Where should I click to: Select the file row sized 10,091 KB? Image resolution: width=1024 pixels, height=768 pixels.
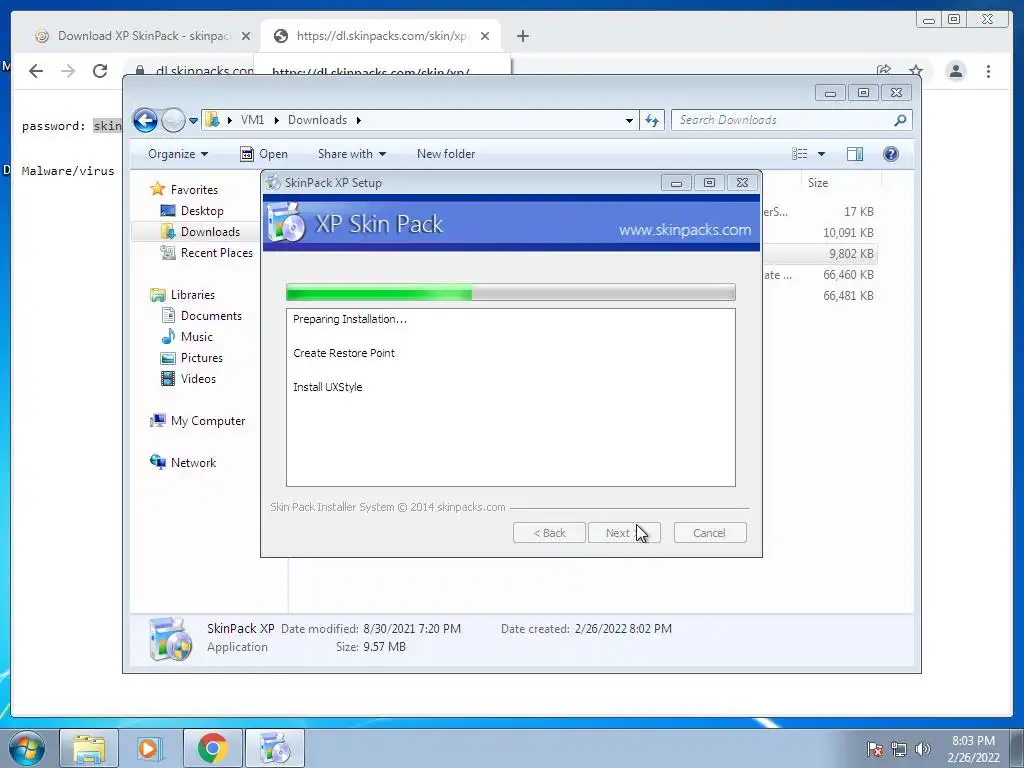820,232
